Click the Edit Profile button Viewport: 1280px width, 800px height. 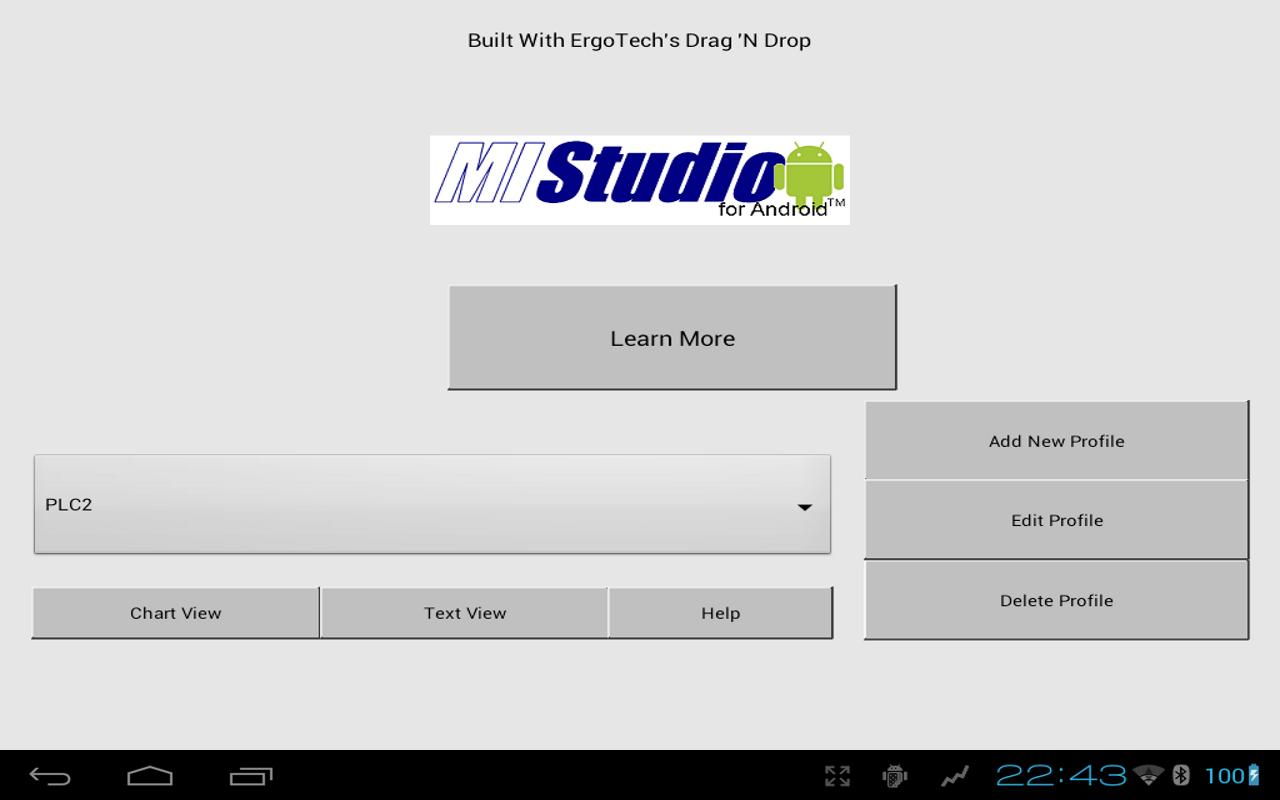1057,520
